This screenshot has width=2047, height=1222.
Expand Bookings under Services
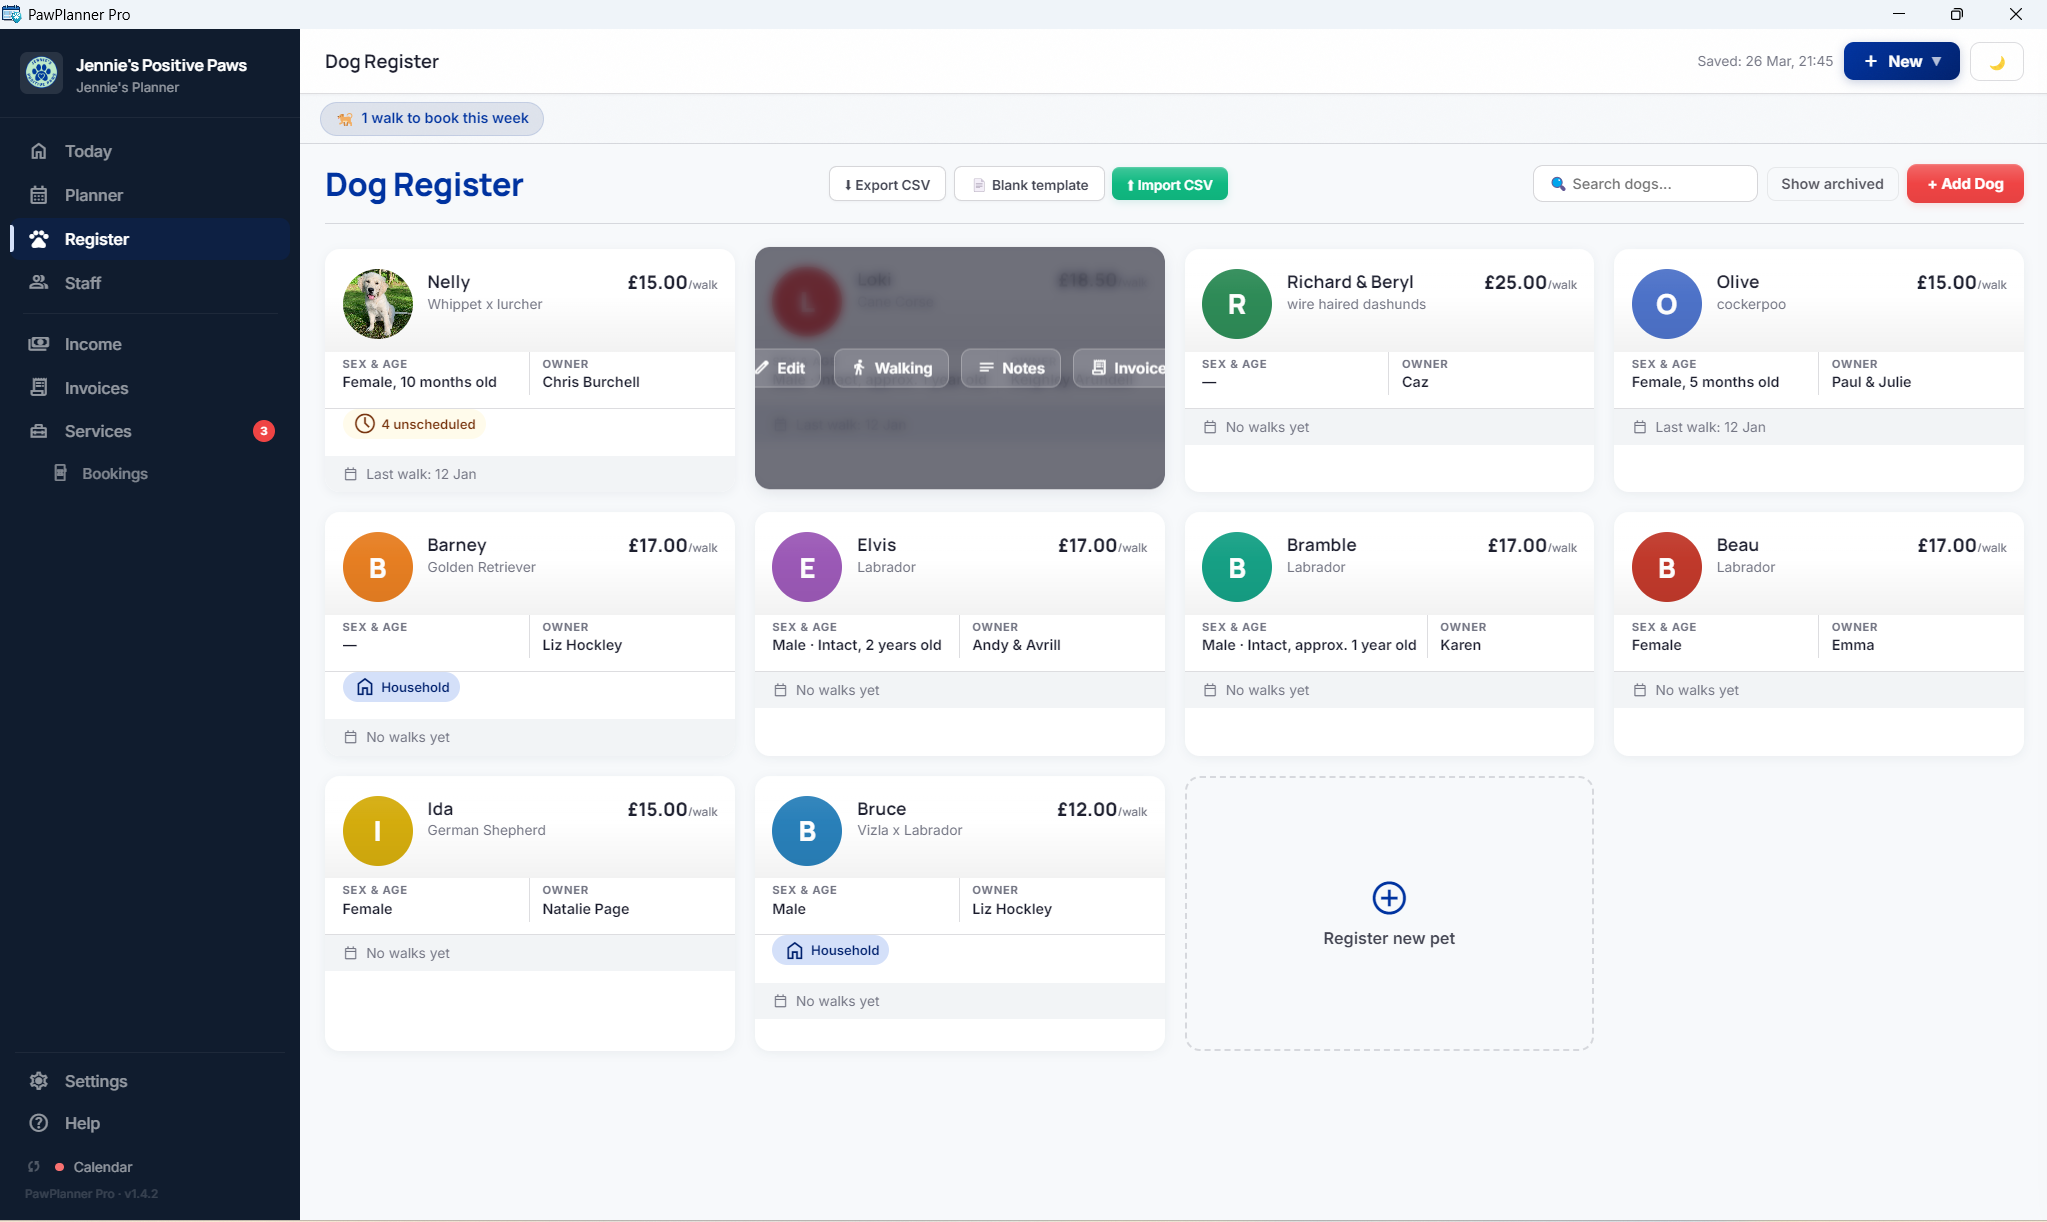113,473
